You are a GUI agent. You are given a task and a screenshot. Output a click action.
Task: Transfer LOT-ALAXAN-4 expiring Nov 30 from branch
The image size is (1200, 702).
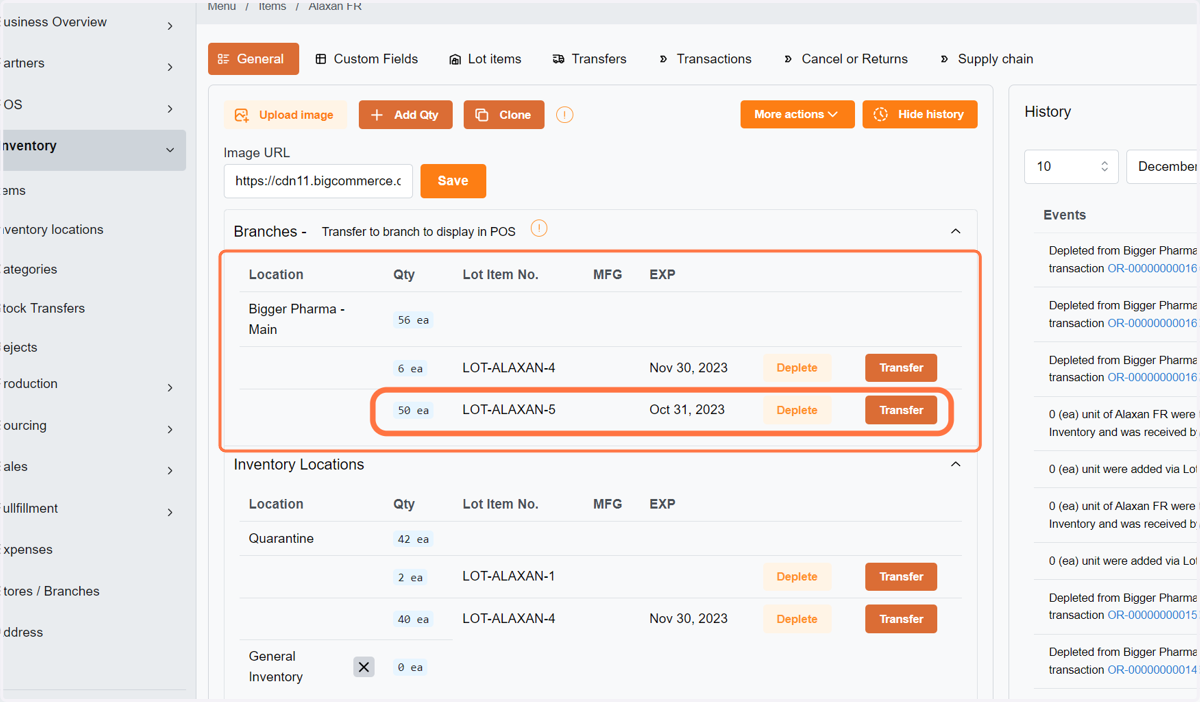click(901, 368)
